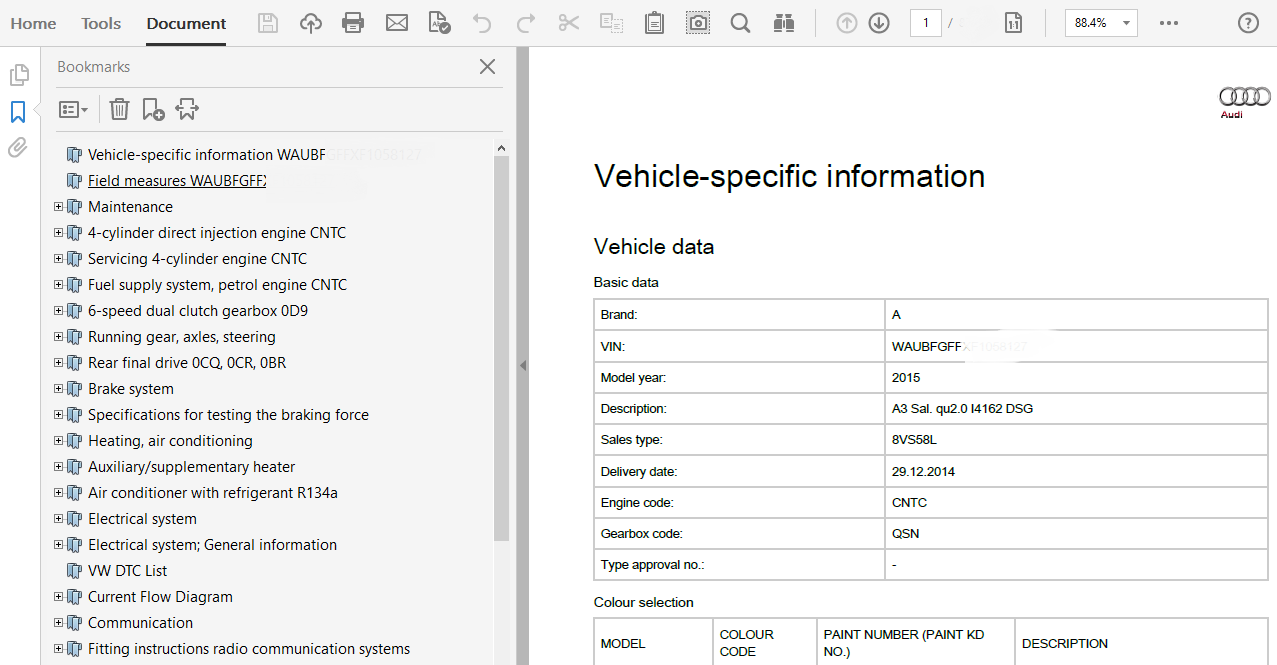Open advanced search binoculars icon
Screen dimensions: 1277x665
784,23
